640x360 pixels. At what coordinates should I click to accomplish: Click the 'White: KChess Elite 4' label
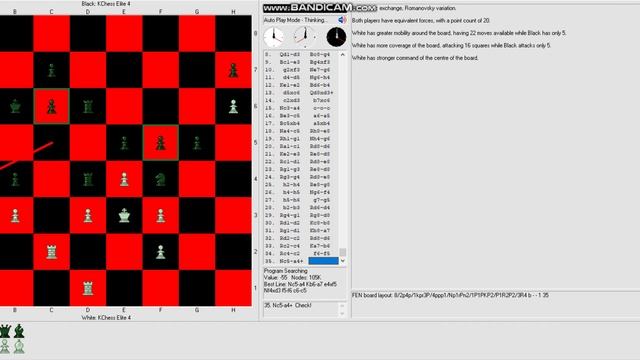(x=106, y=317)
